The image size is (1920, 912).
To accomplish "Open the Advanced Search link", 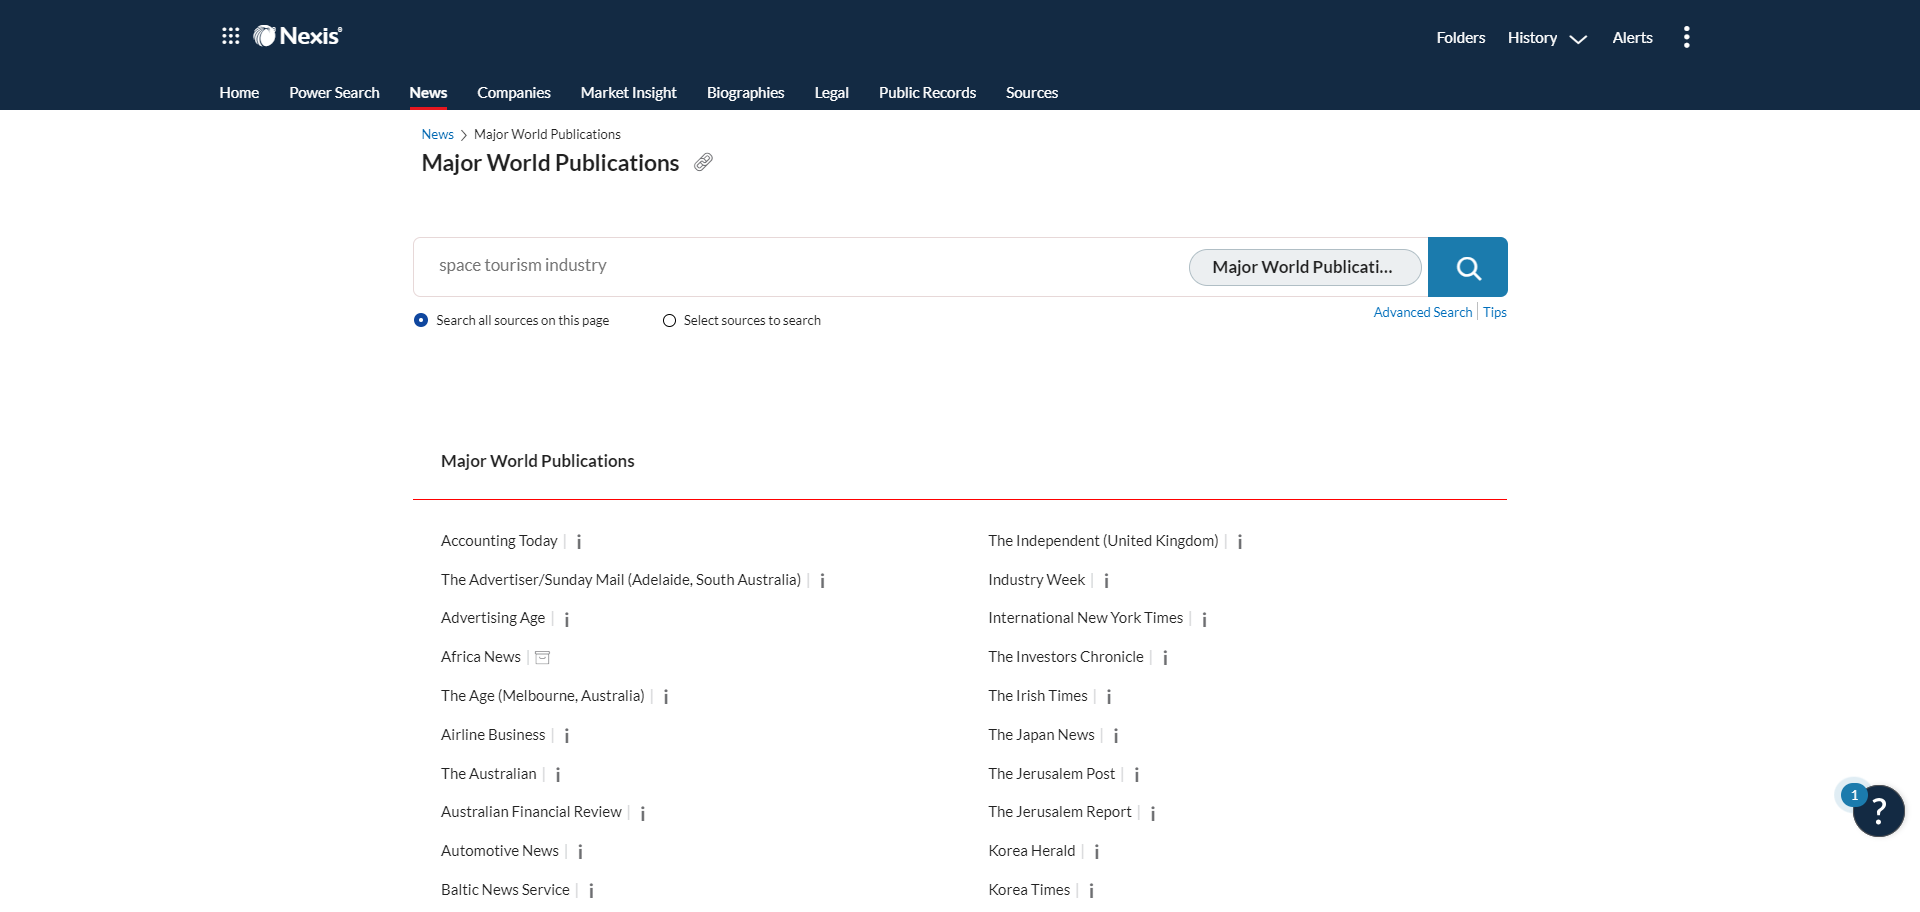I will (1422, 312).
